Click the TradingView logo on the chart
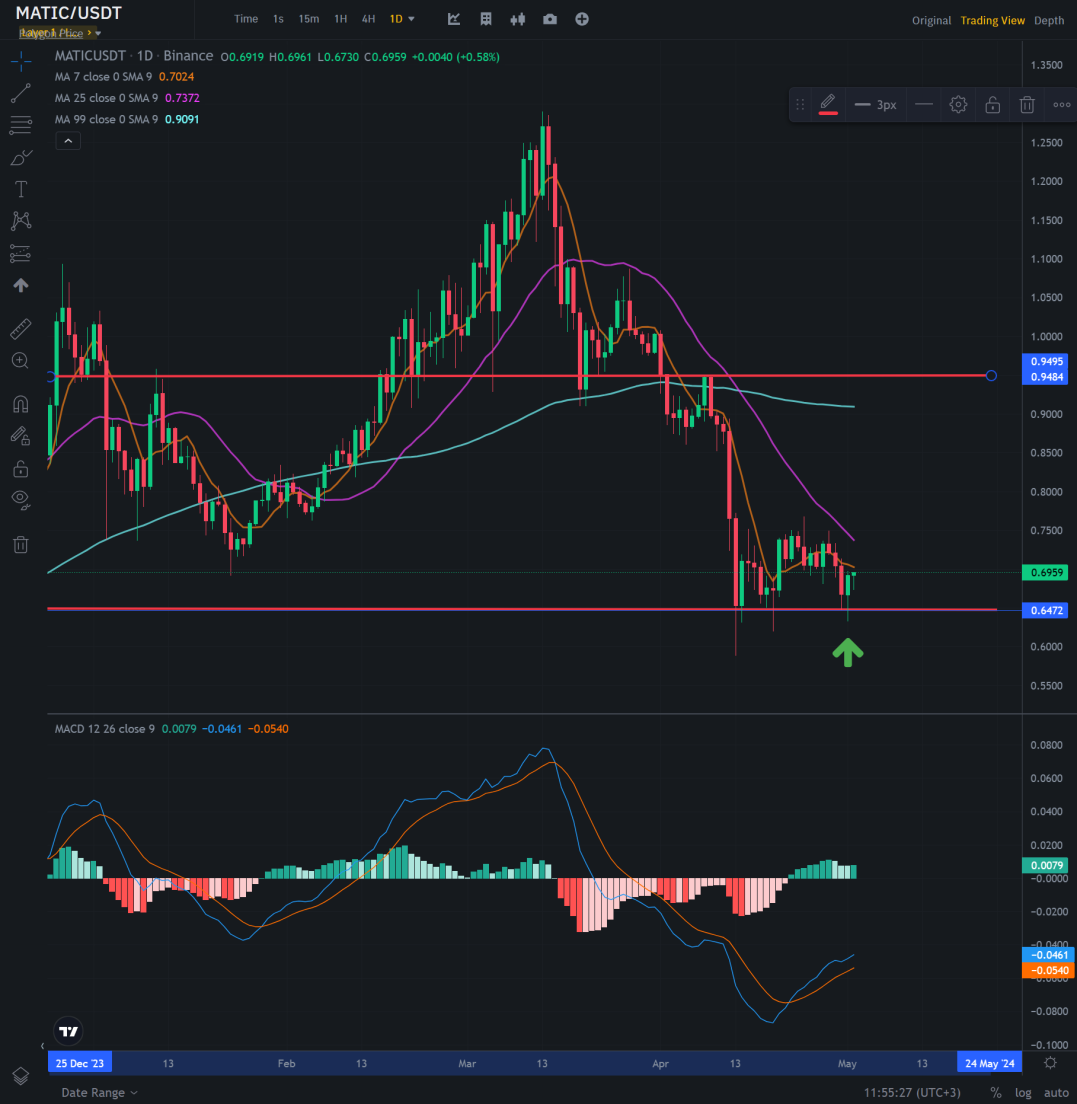 (67, 1031)
